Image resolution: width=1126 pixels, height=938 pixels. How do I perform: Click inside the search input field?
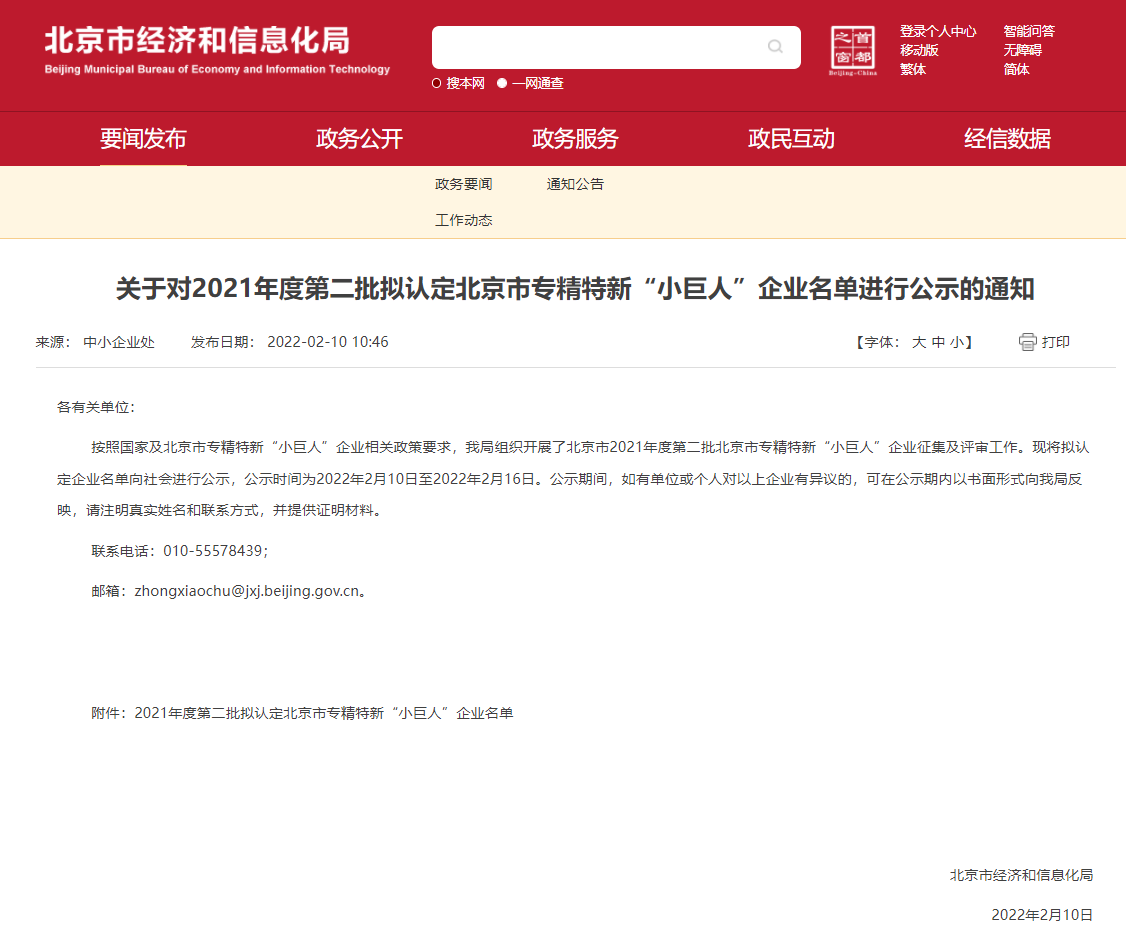click(595, 47)
